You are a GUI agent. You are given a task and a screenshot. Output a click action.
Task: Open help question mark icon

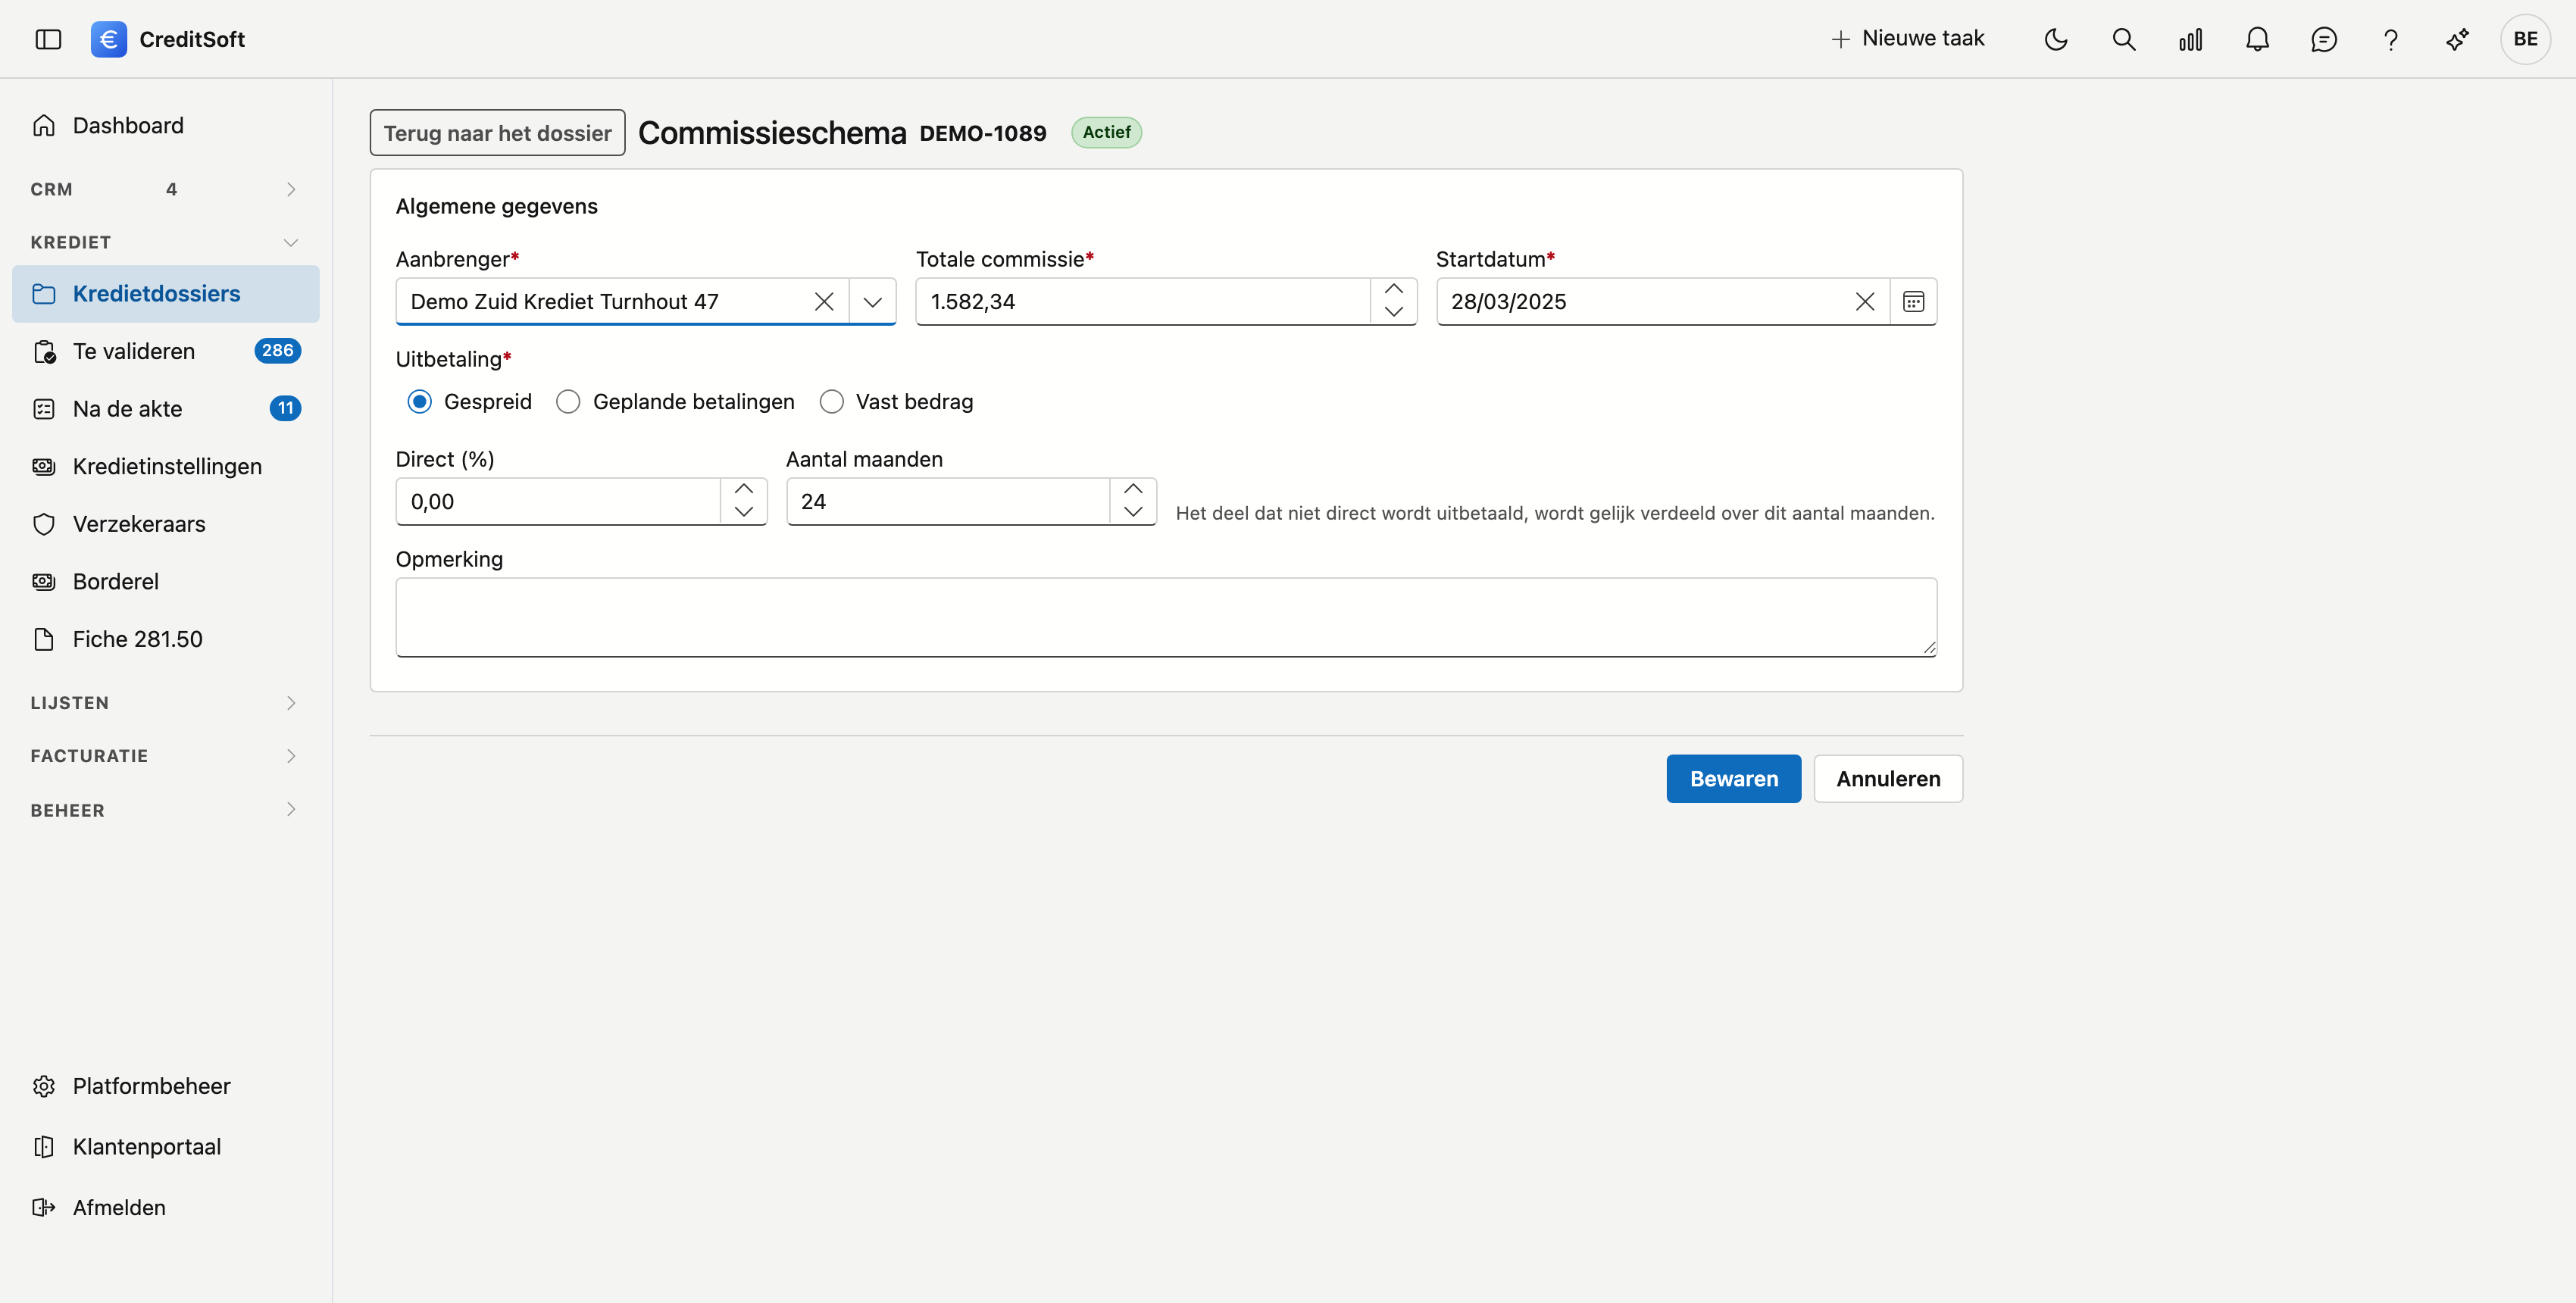pos(2390,39)
